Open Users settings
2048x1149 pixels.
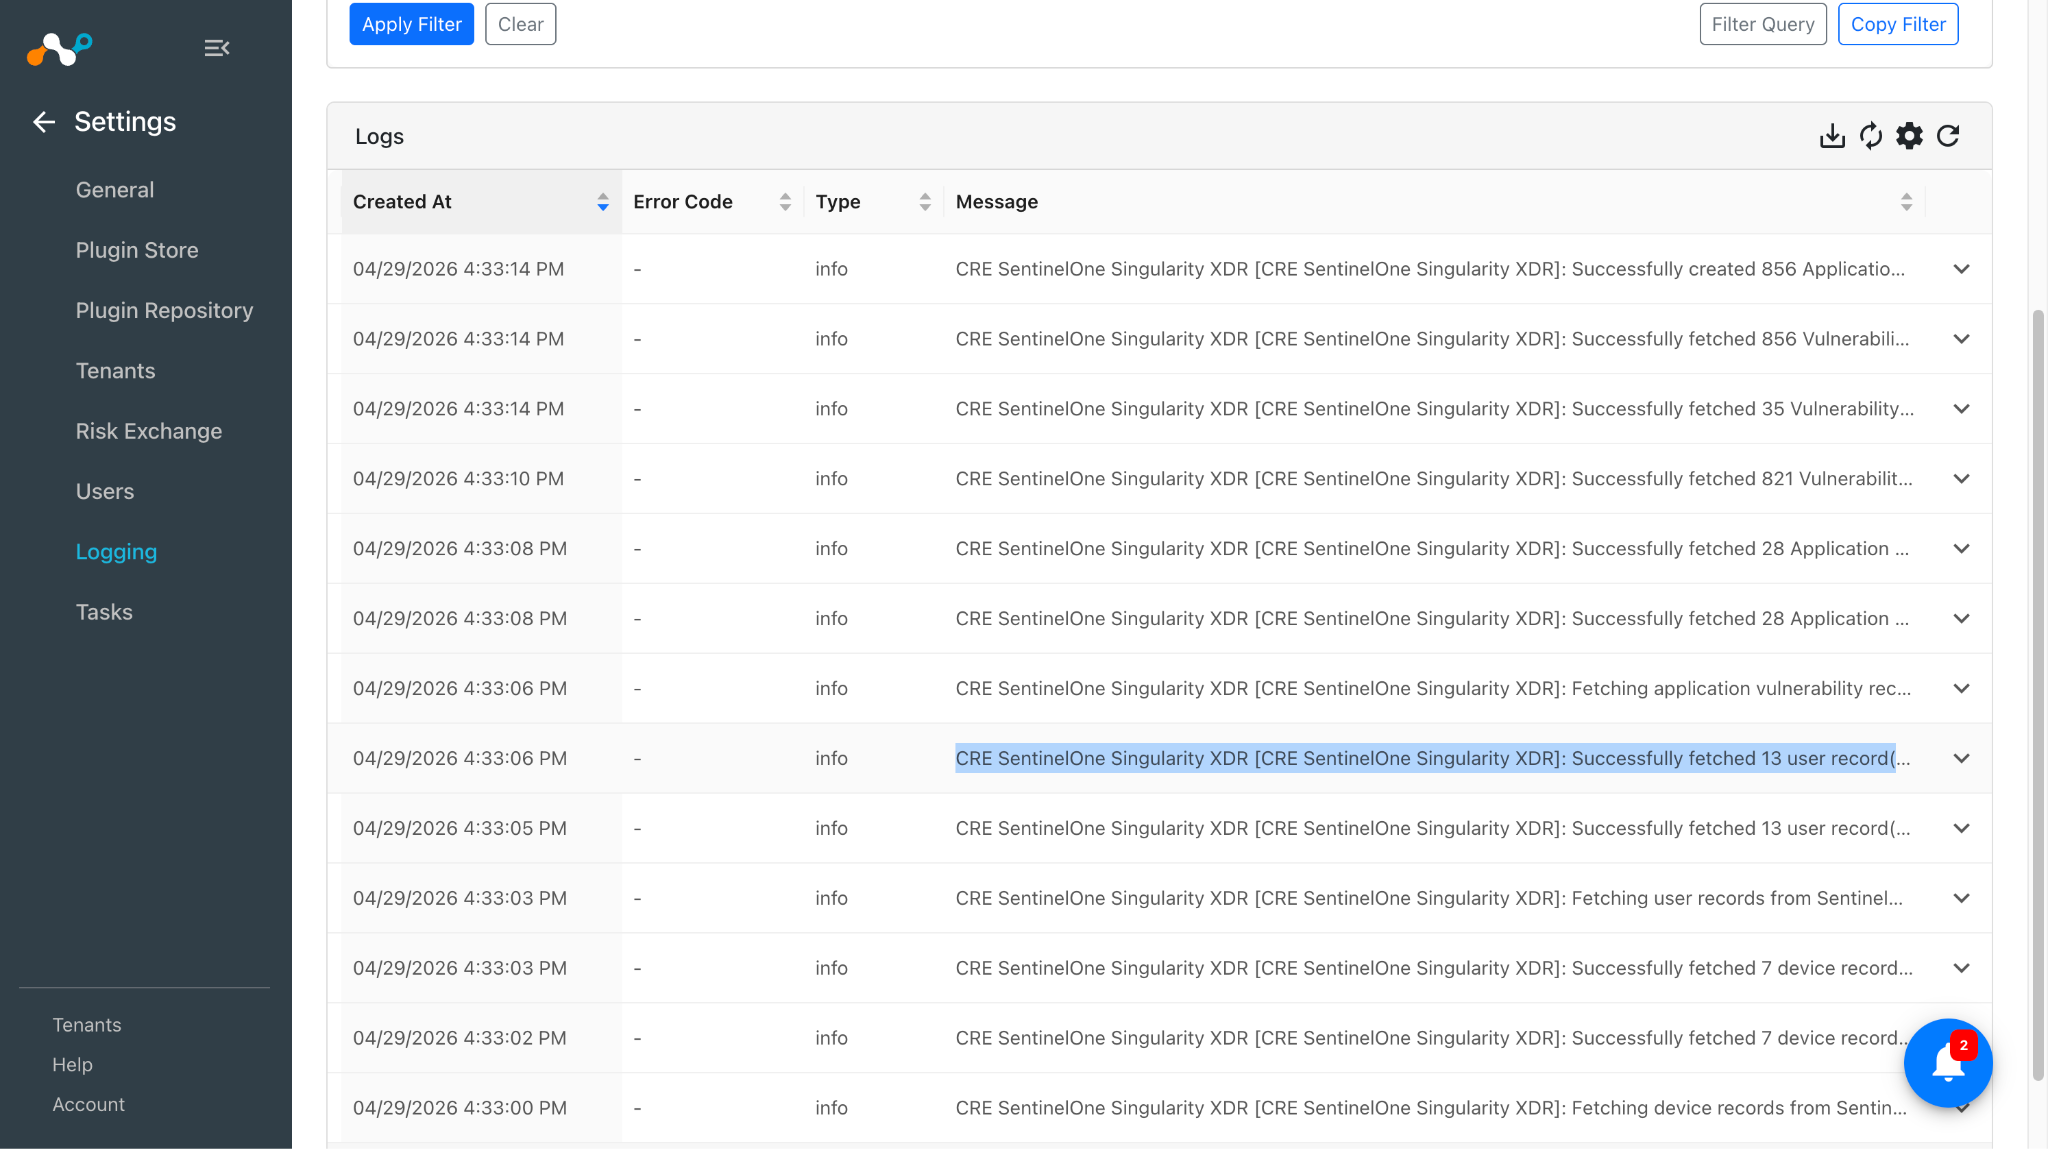pos(105,492)
